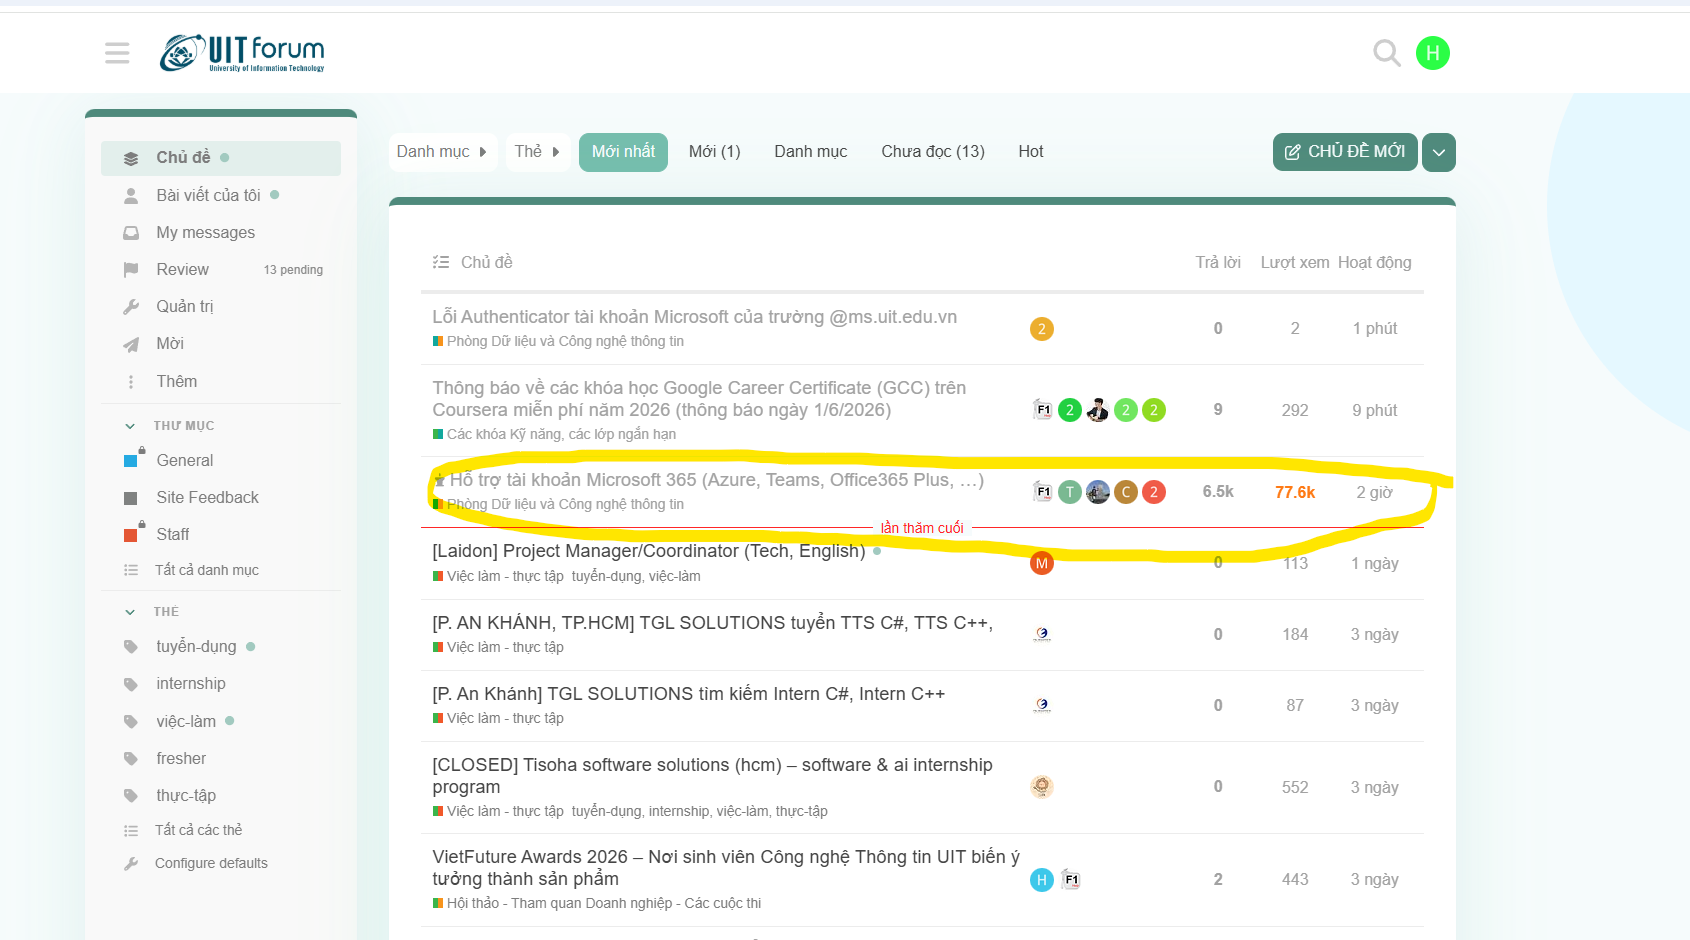Viewport: 1690px width, 940px height.
Task: Go to the UIT forum logo homepage
Action: (242, 53)
